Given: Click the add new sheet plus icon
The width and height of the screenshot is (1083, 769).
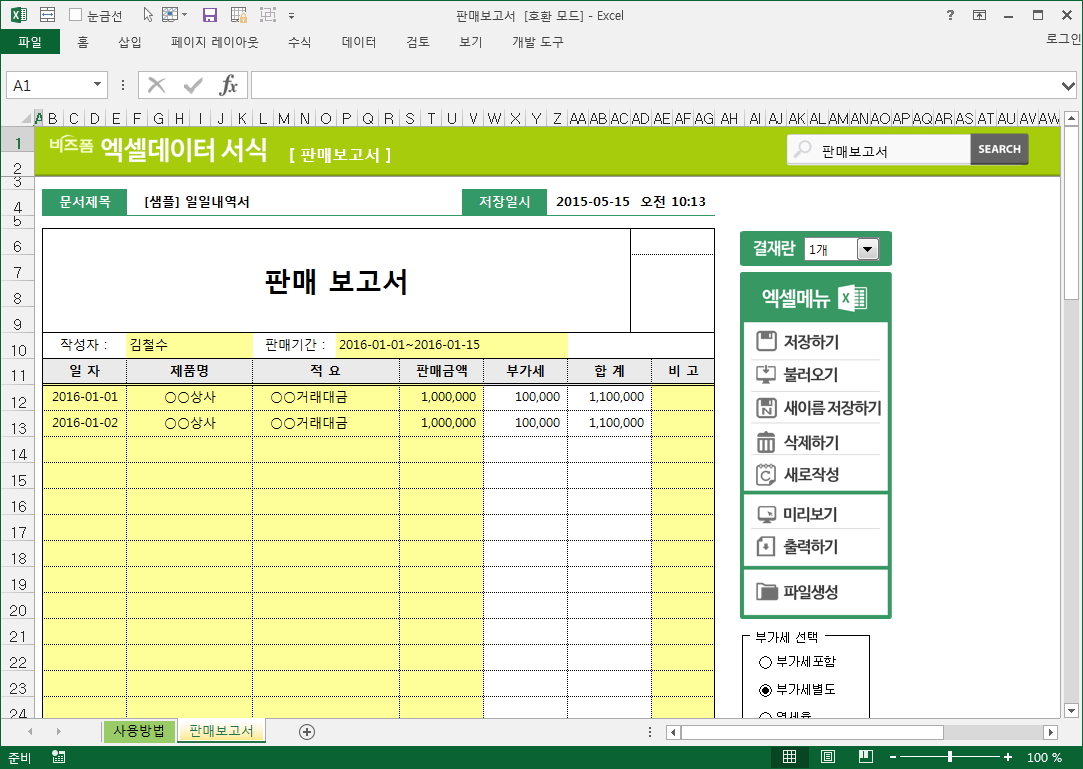Looking at the screenshot, I should 307,731.
